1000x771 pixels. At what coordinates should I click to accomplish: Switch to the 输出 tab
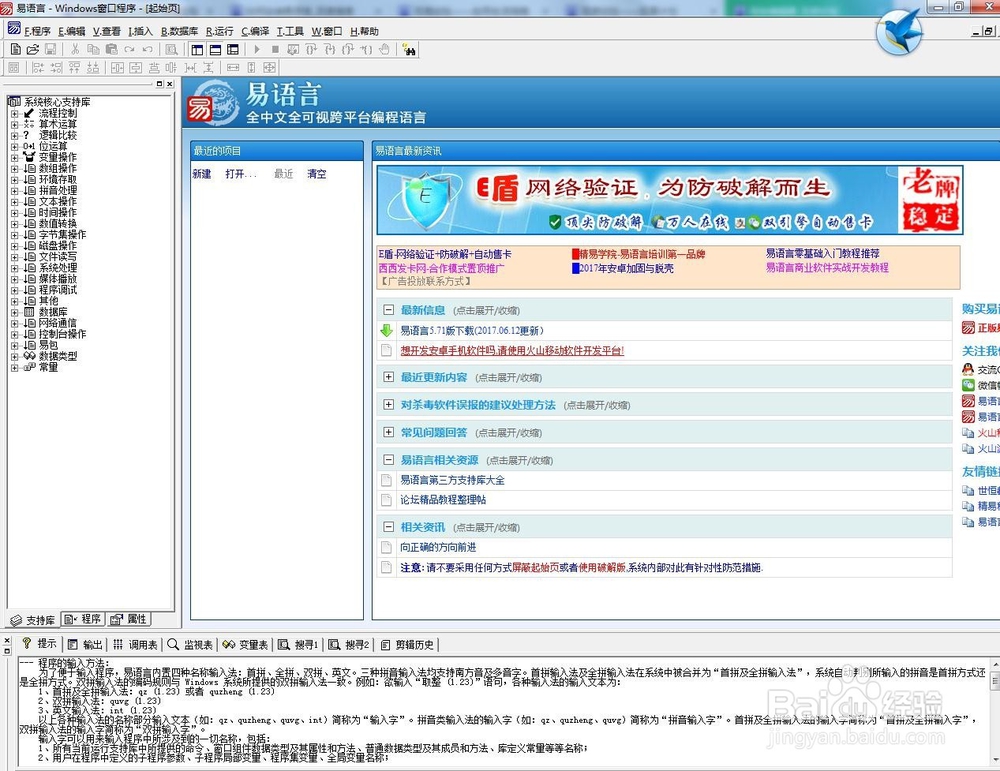coord(85,645)
